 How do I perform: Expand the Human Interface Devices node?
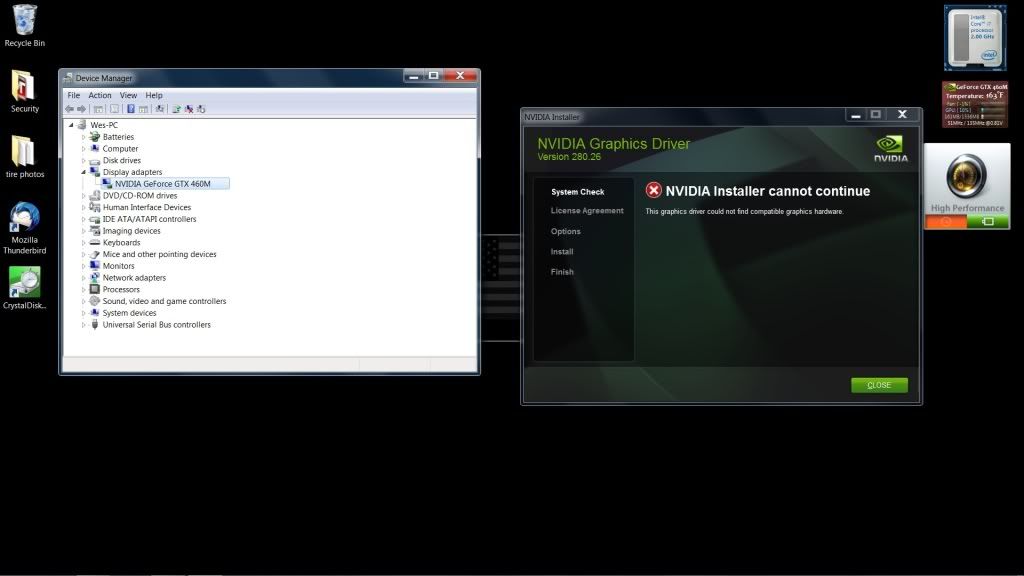[x=84, y=207]
